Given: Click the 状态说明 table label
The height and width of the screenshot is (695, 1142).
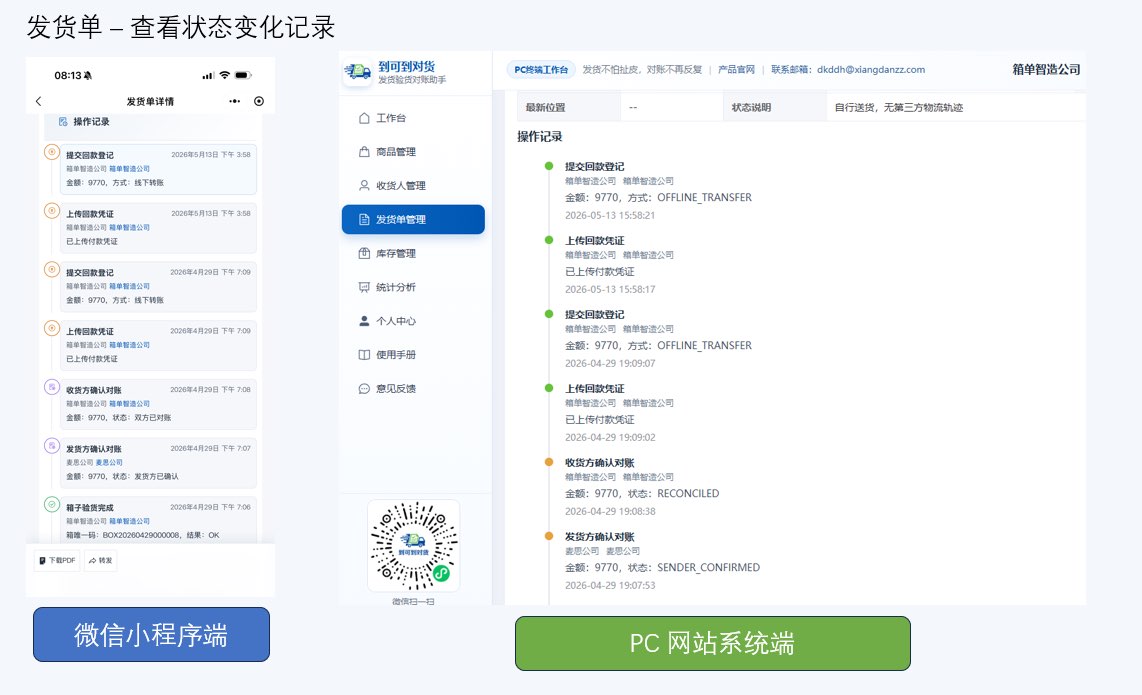Looking at the screenshot, I should [752, 107].
